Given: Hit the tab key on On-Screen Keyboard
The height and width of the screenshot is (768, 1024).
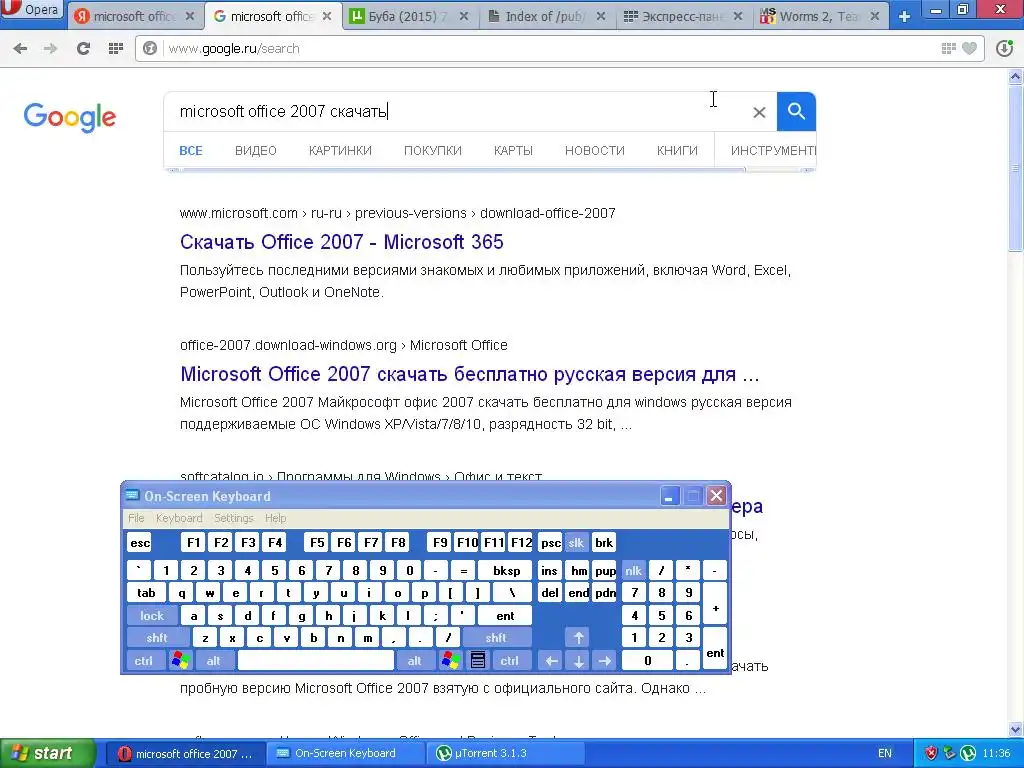Looking at the screenshot, I should (x=146, y=593).
